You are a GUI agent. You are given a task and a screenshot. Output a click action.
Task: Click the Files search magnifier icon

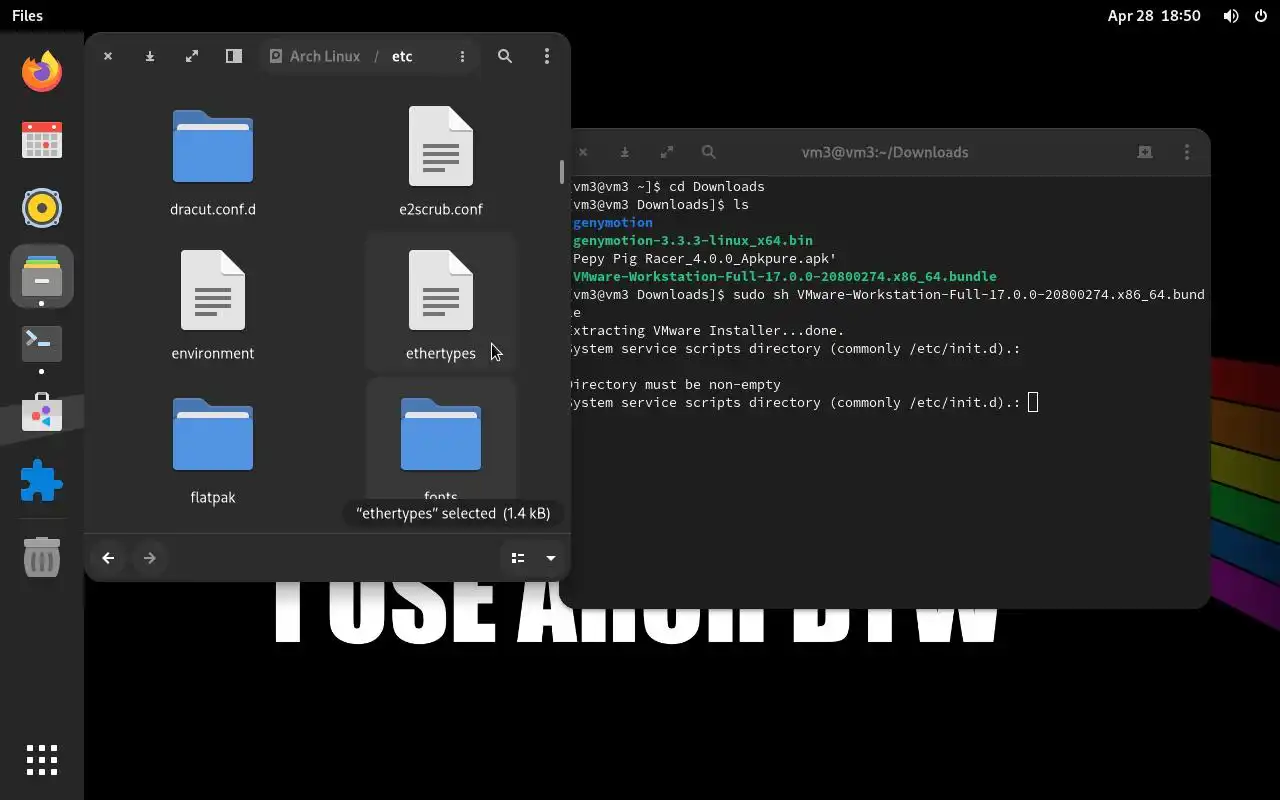point(505,56)
